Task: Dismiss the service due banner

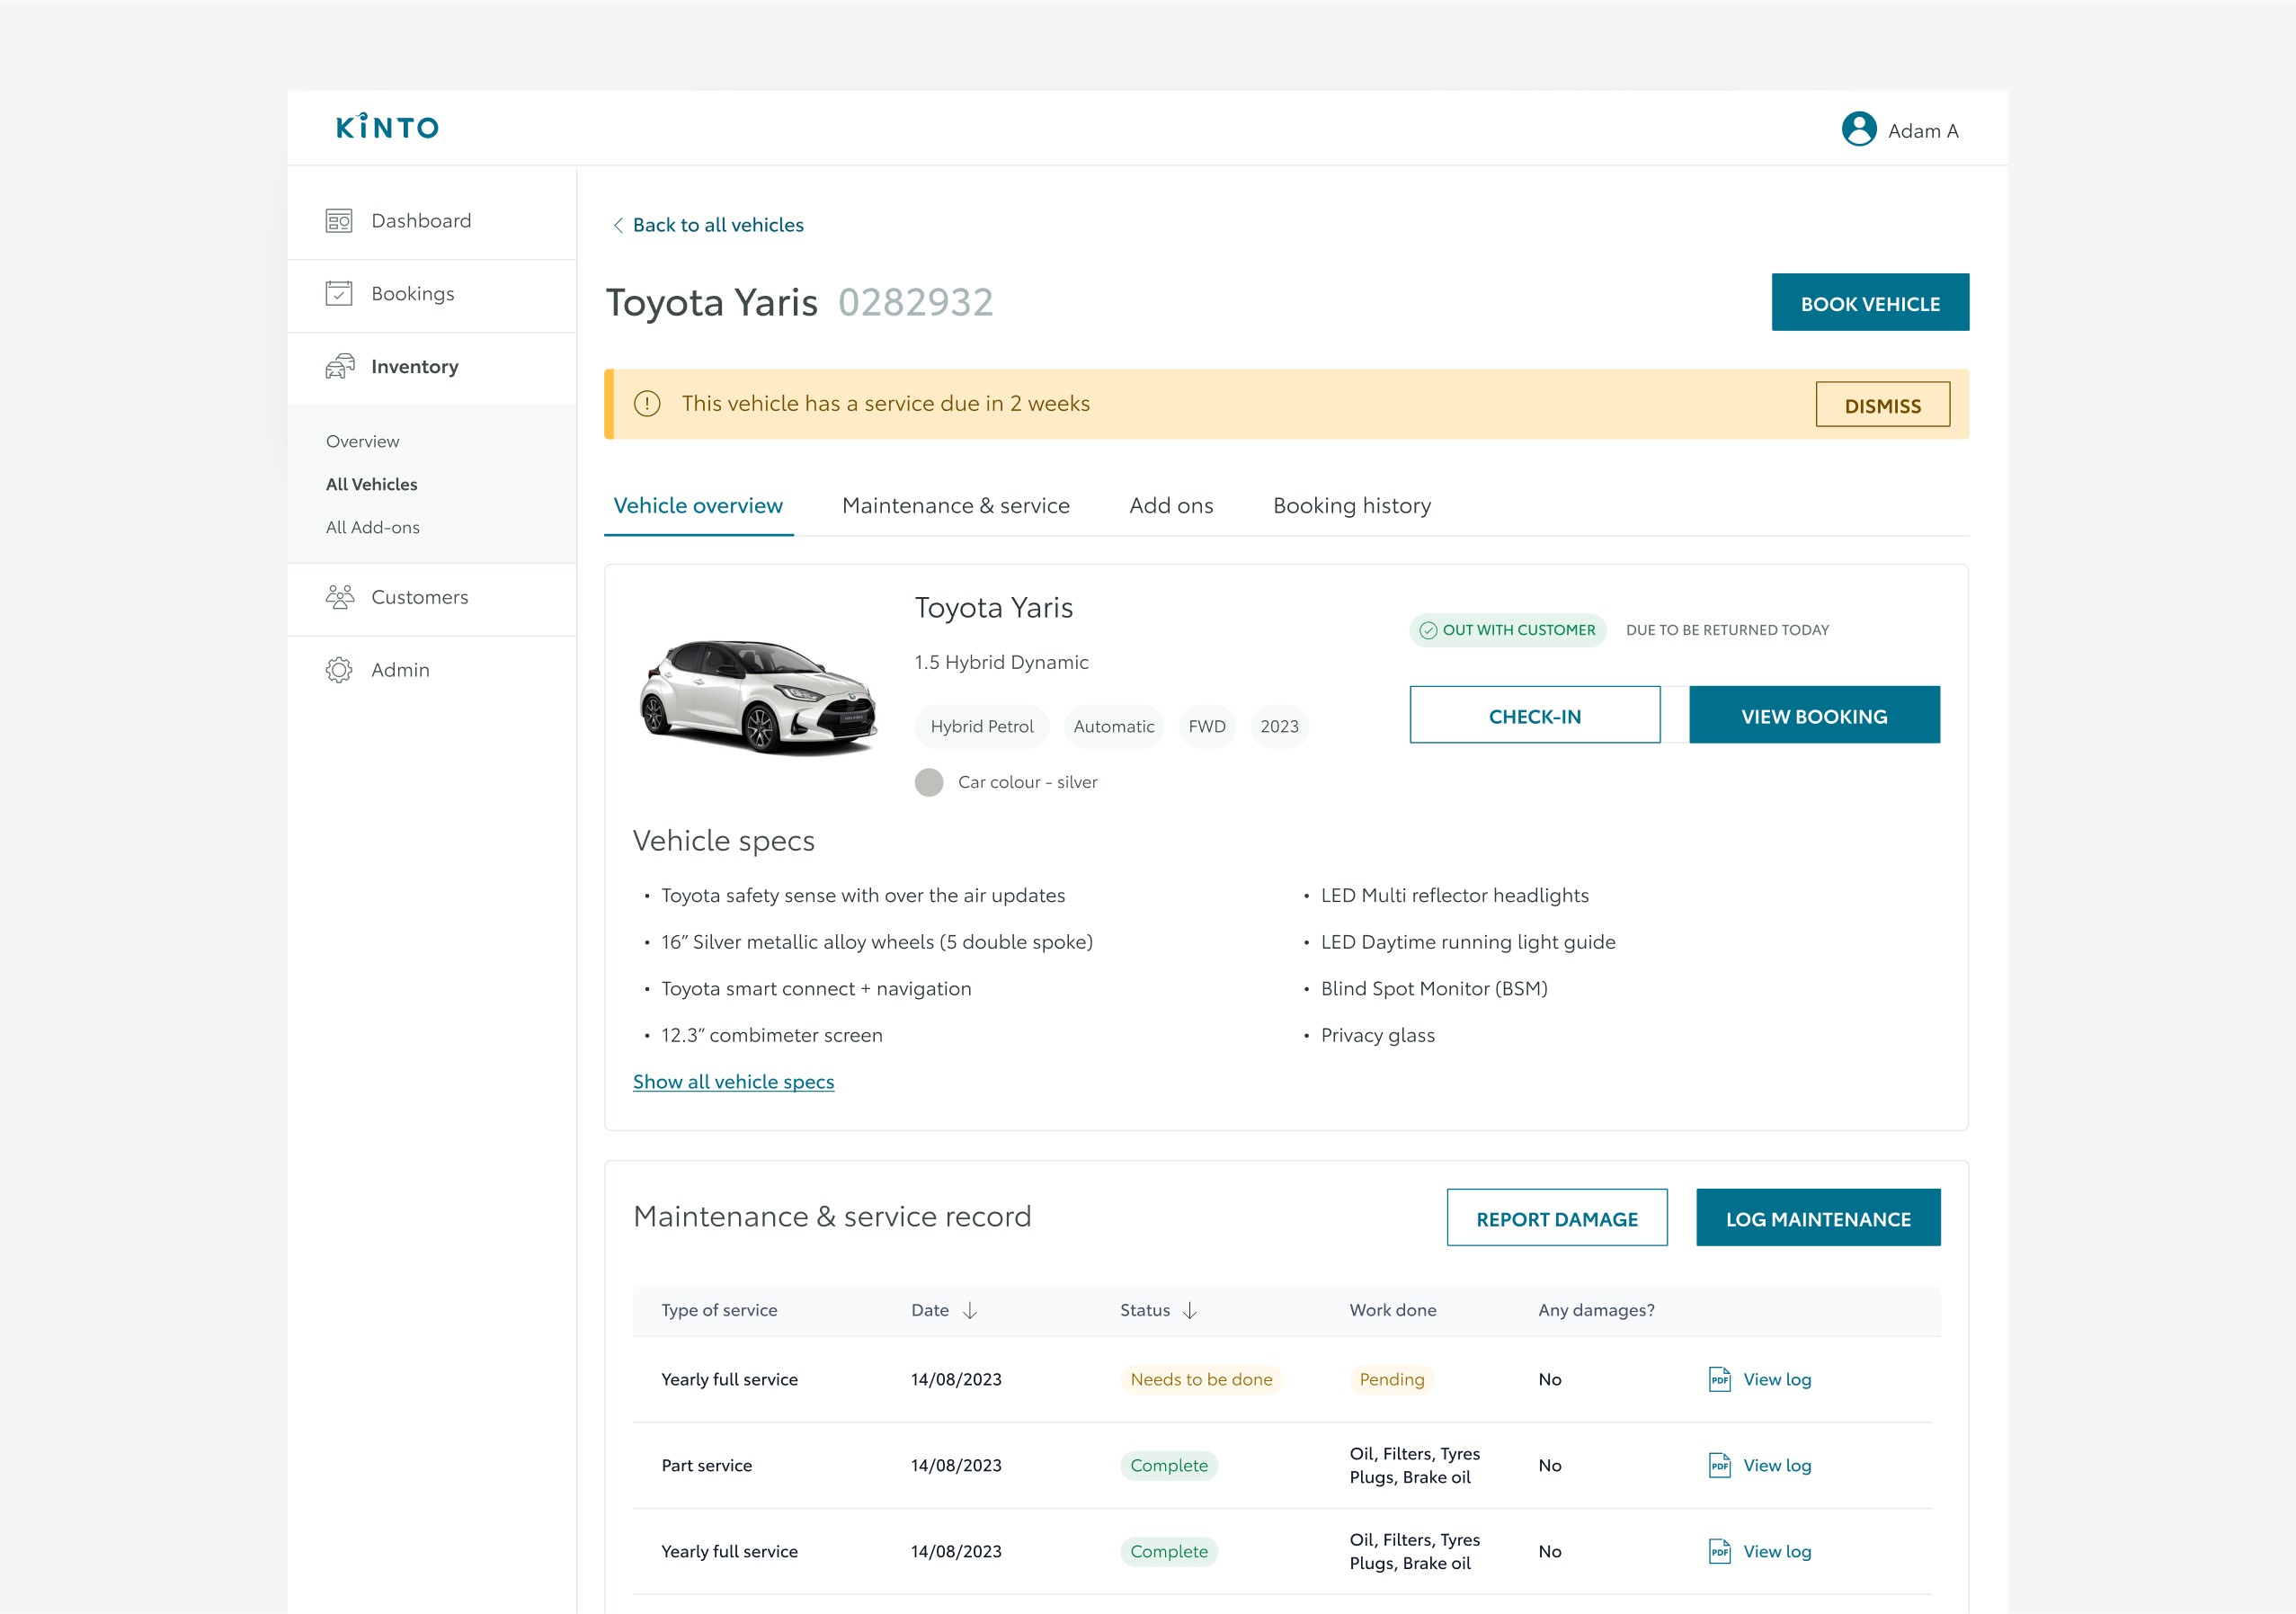Action: pyautogui.click(x=1882, y=405)
